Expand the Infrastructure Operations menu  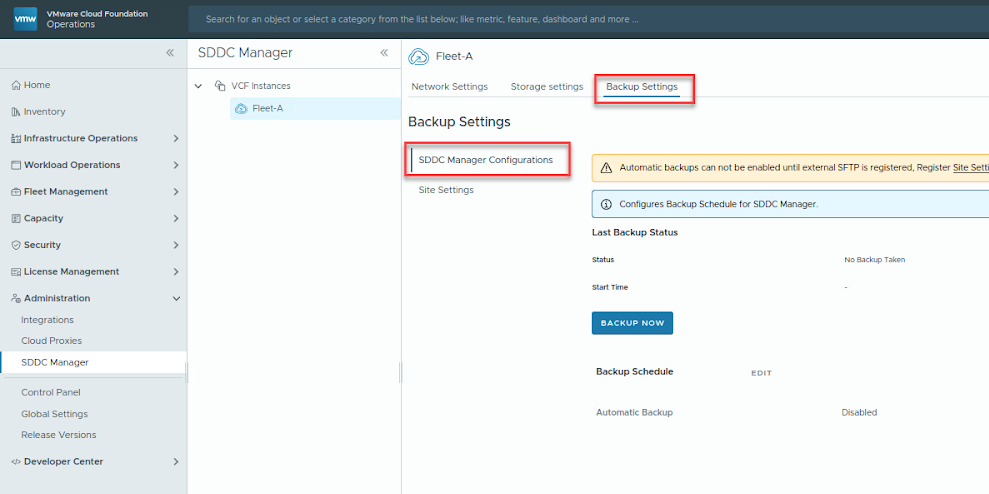click(x=176, y=139)
